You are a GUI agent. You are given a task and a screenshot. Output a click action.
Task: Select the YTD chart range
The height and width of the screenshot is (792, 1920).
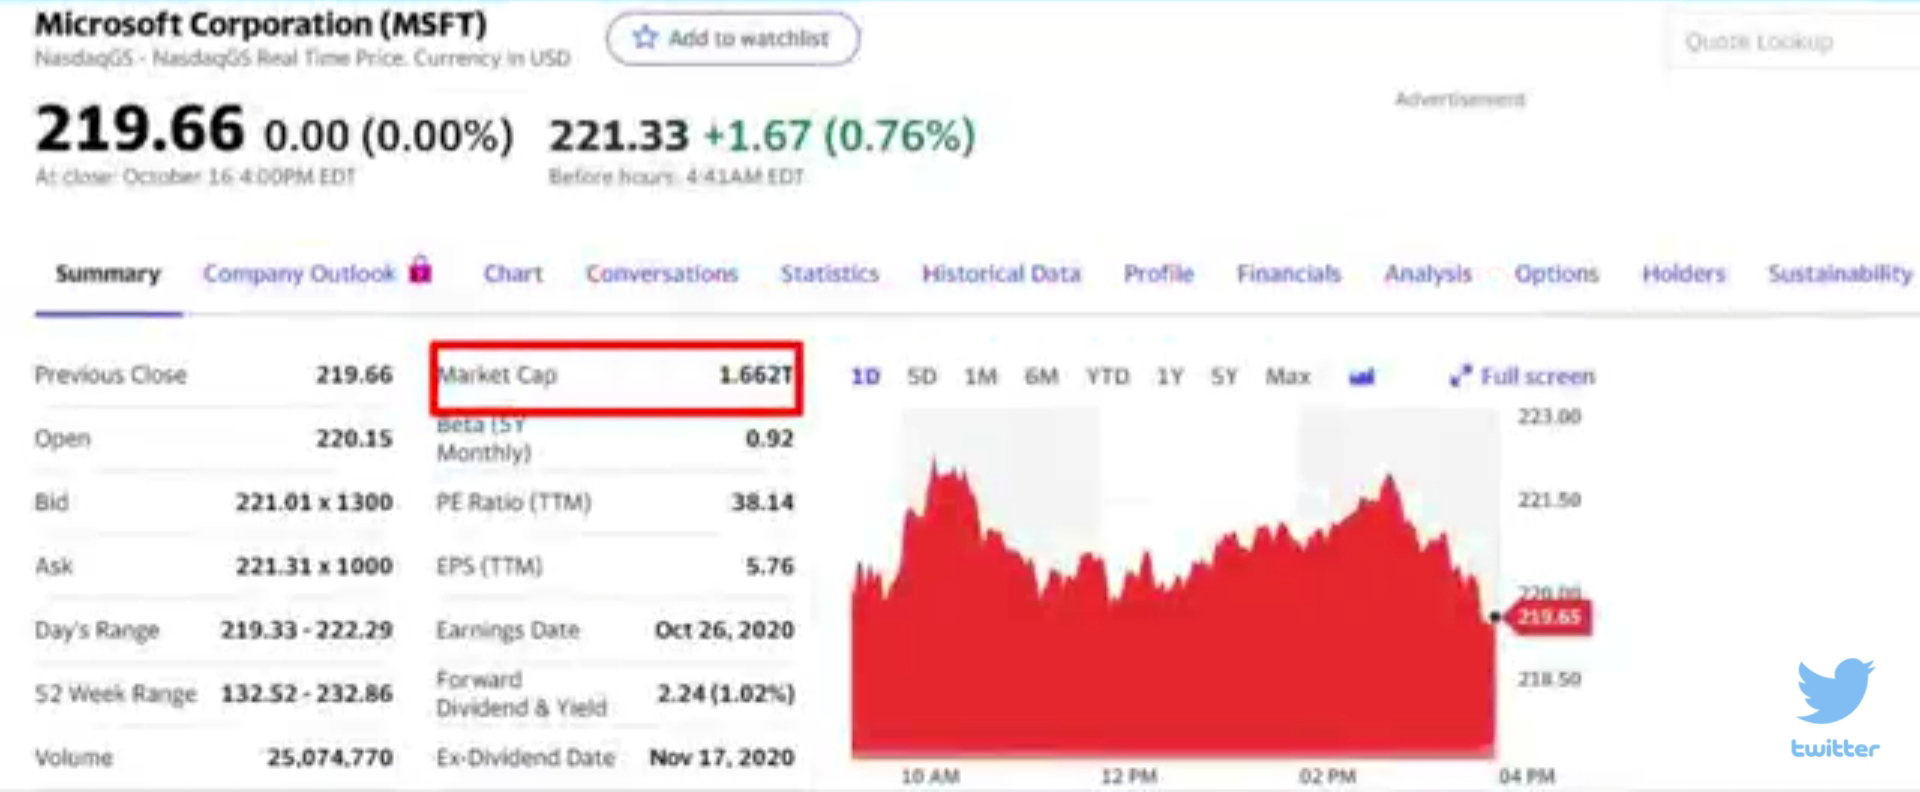pos(1107,377)
